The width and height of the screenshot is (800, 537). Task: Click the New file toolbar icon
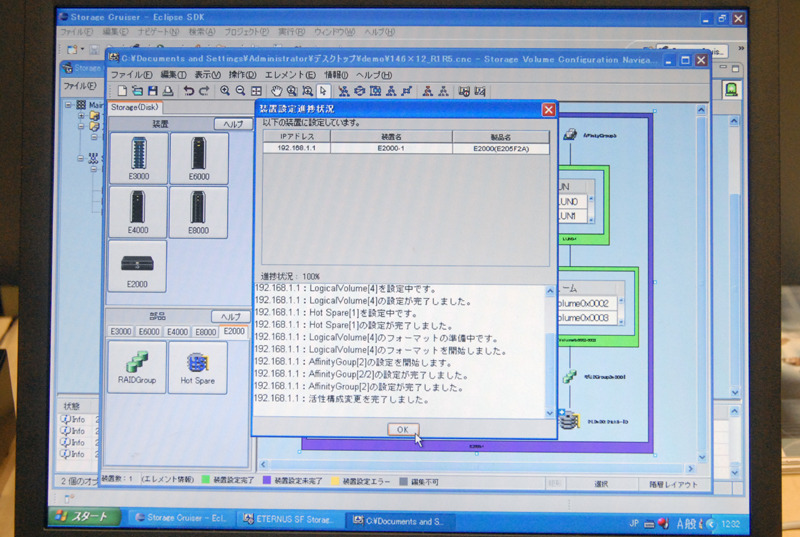pos(122,91)
